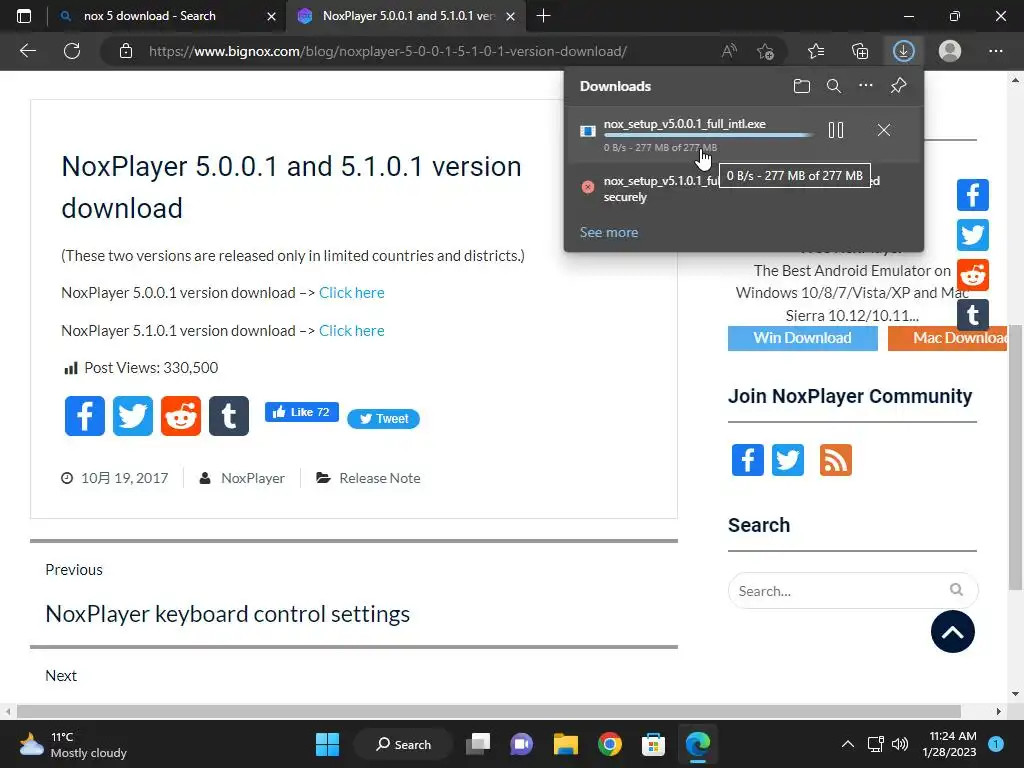Launch Google Chrome from the taskbar
Screen dimensions: 1024x768
[610, 744]
